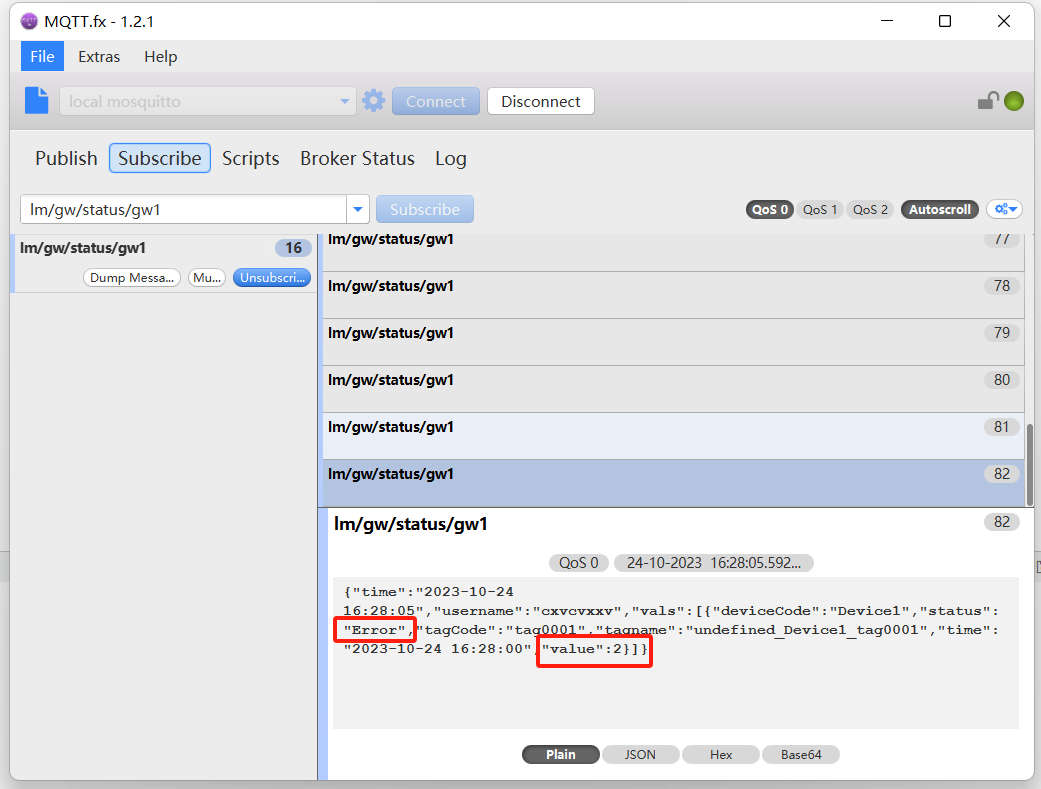Switch to the Publish tab
The image size is (1041, 789).
[x=66, y=158]
